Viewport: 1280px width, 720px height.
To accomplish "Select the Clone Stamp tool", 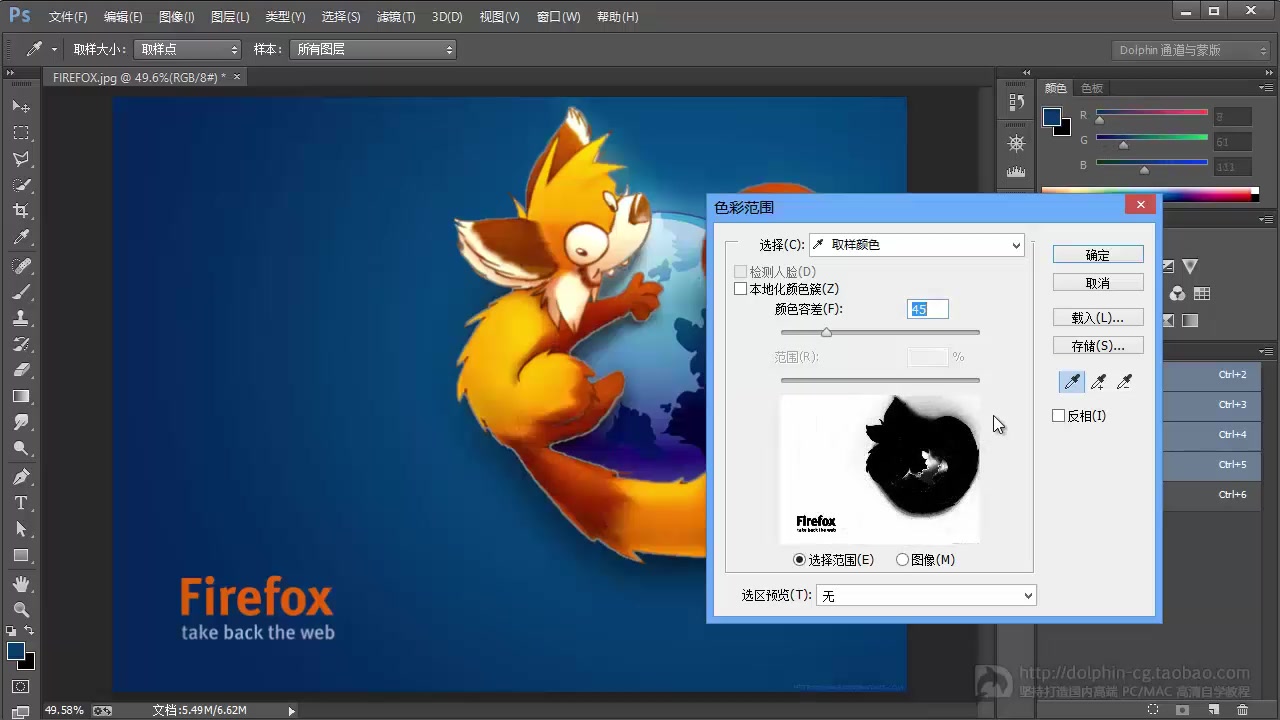I will coord(21,318).
